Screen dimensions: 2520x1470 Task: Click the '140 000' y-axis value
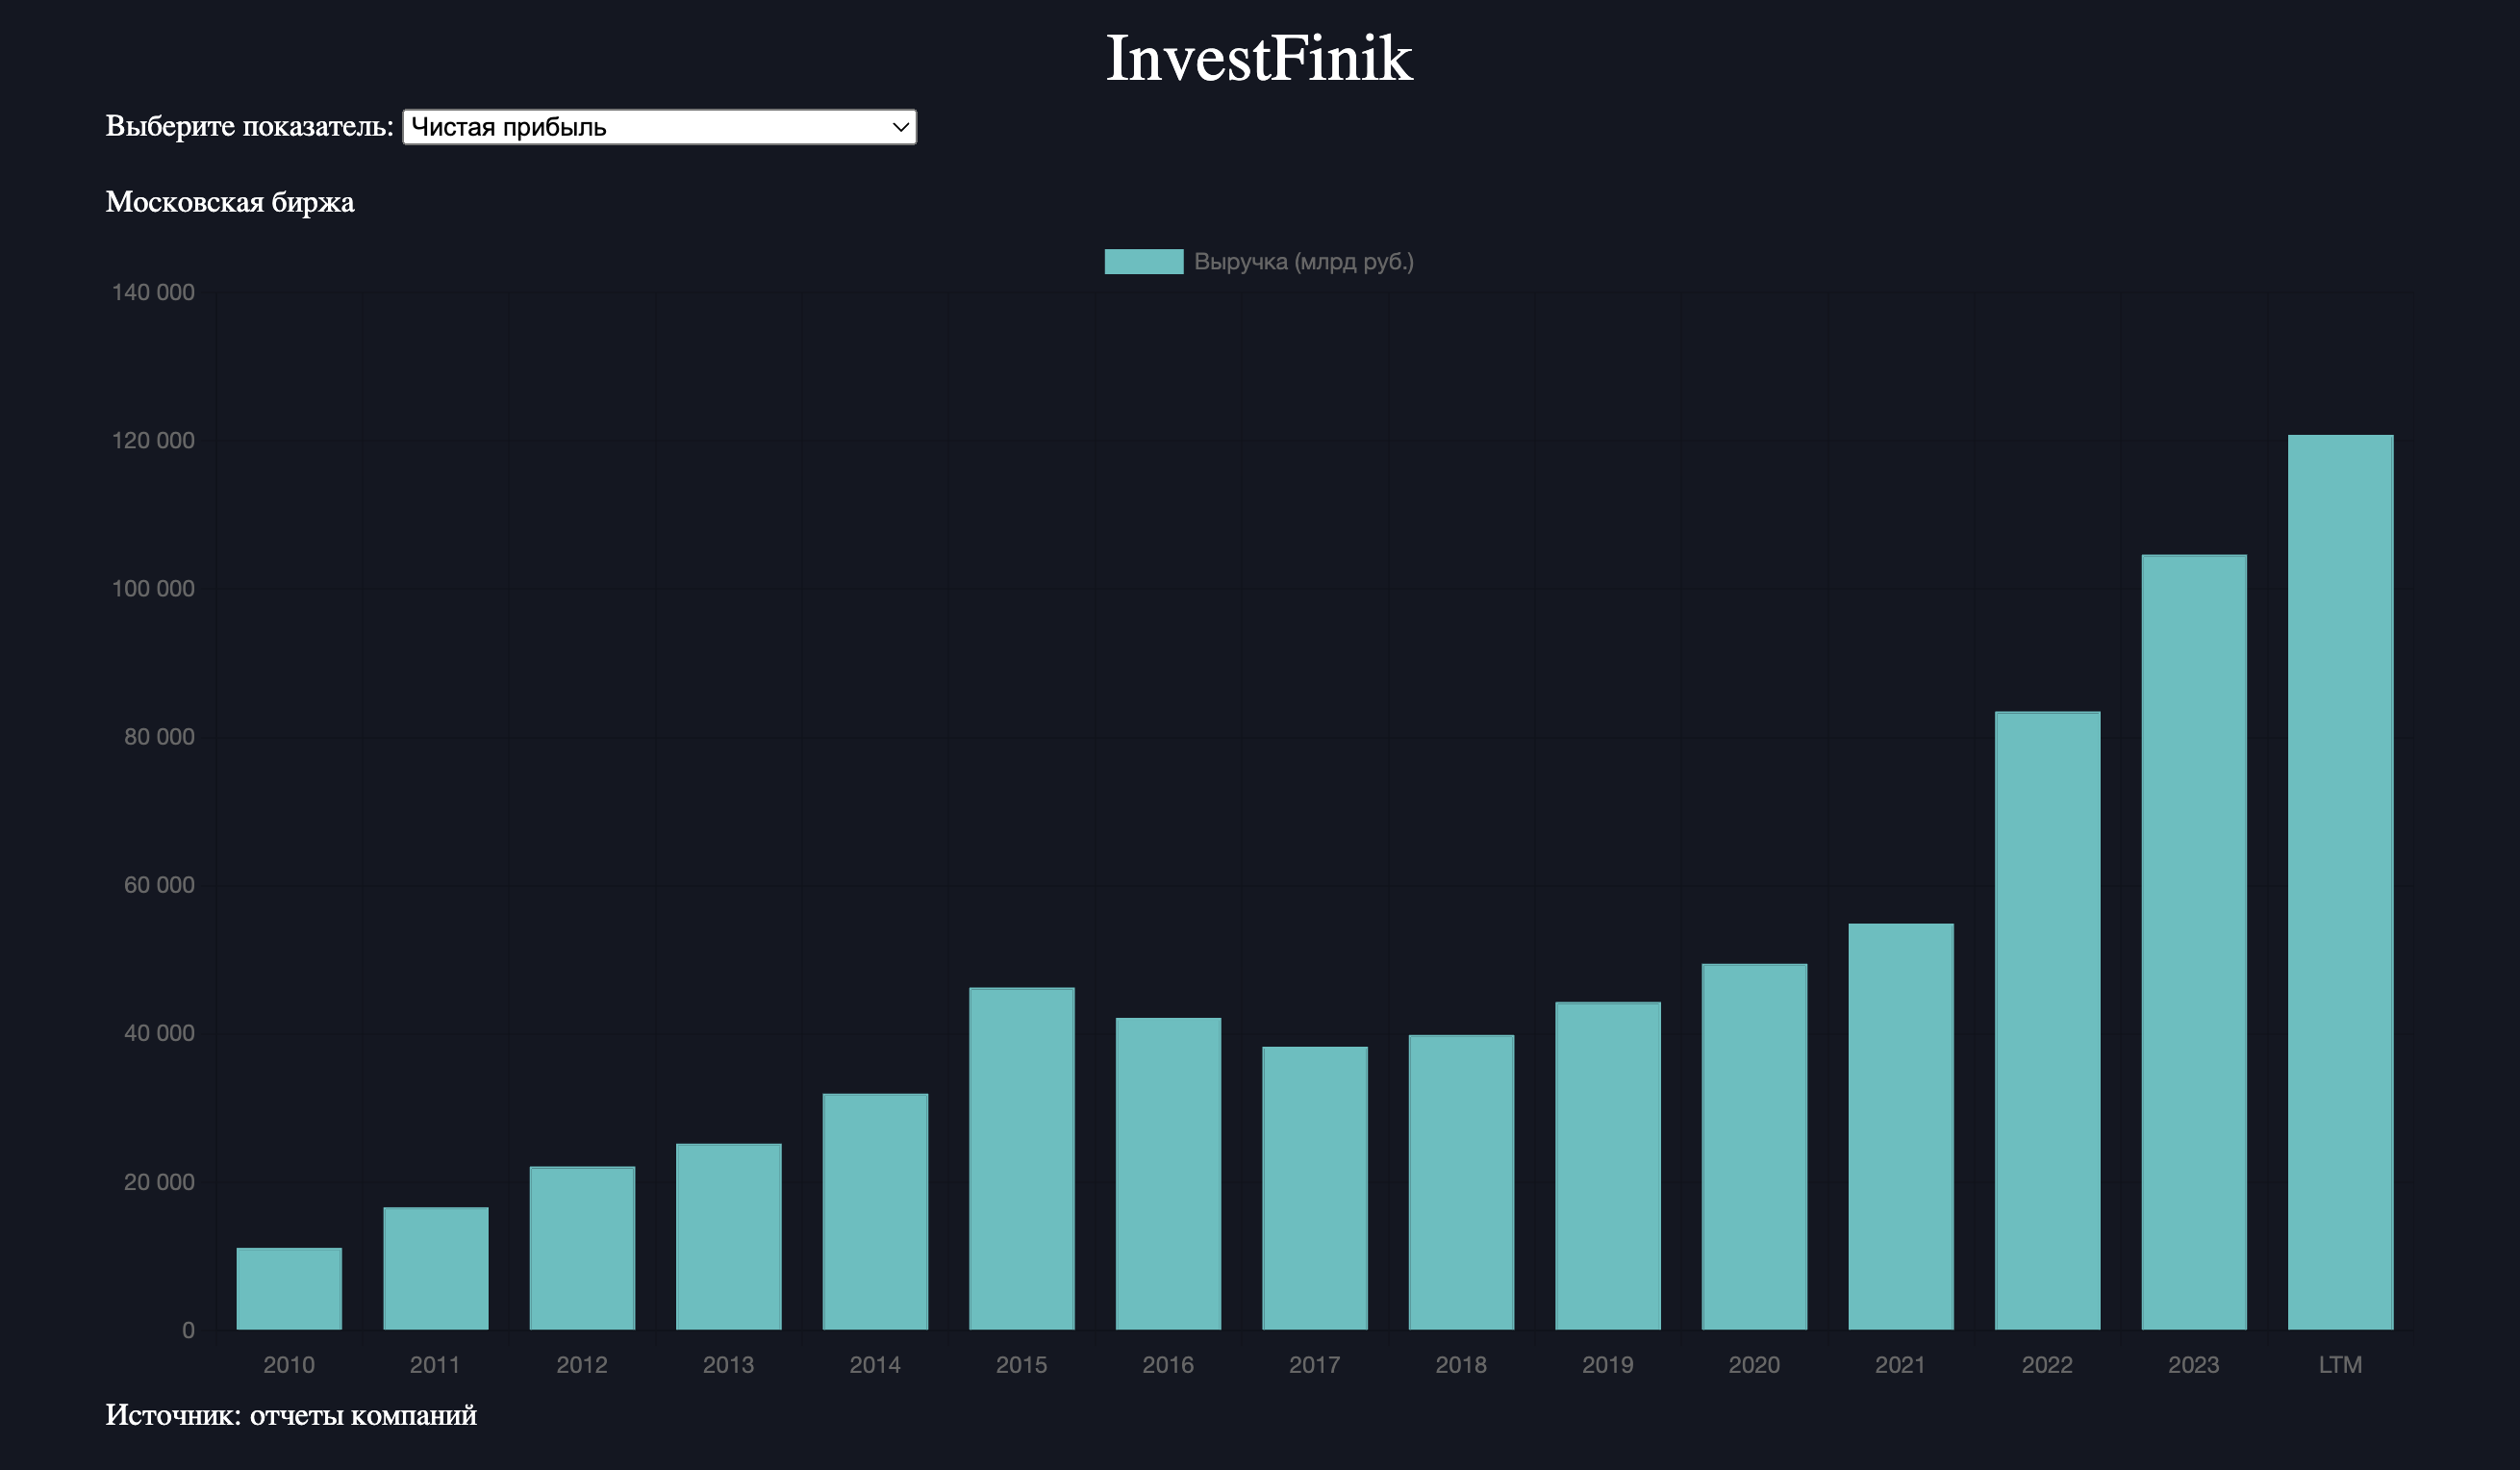point(153,292)
